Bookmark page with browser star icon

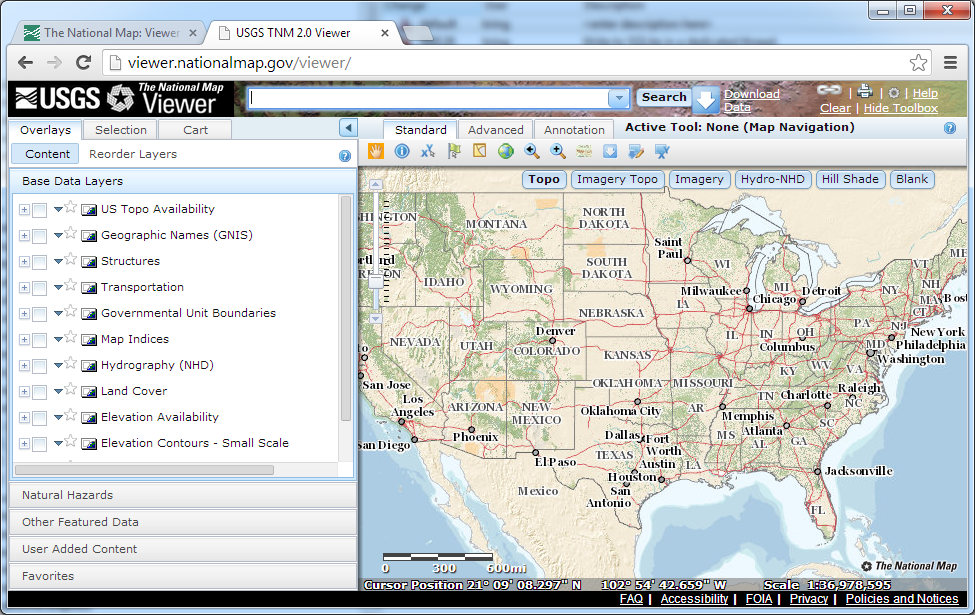(918, 62)
